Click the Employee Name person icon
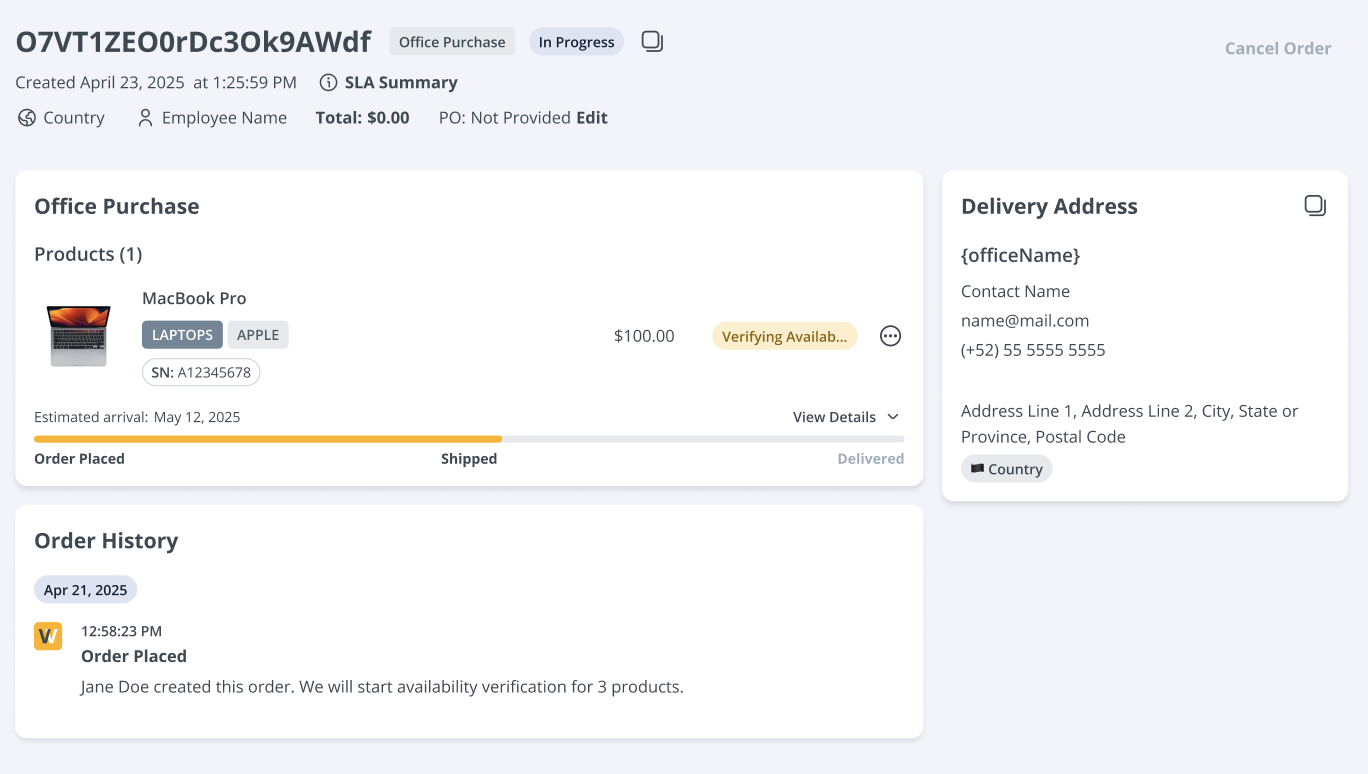The height and width of the screenshot is (774, 1368). pyautogui.click(x=146, y=118)
